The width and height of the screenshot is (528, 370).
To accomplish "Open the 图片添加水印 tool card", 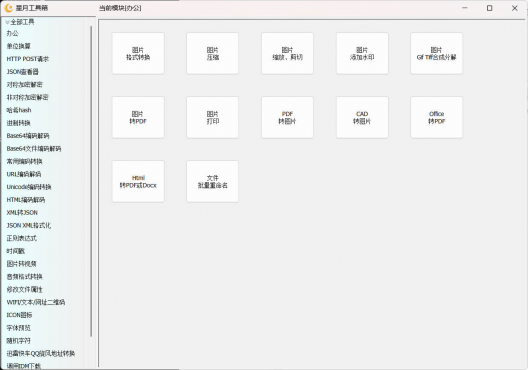I will 362,53.
